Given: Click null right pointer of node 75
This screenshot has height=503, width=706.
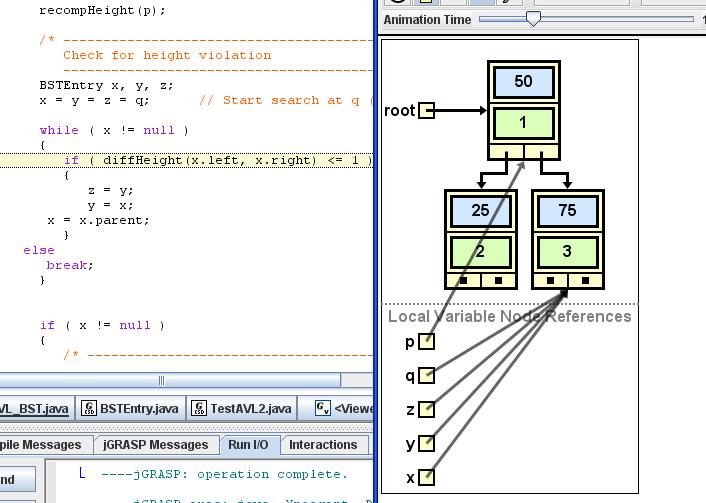Looking at the screenshot, I should coord(585,281).
